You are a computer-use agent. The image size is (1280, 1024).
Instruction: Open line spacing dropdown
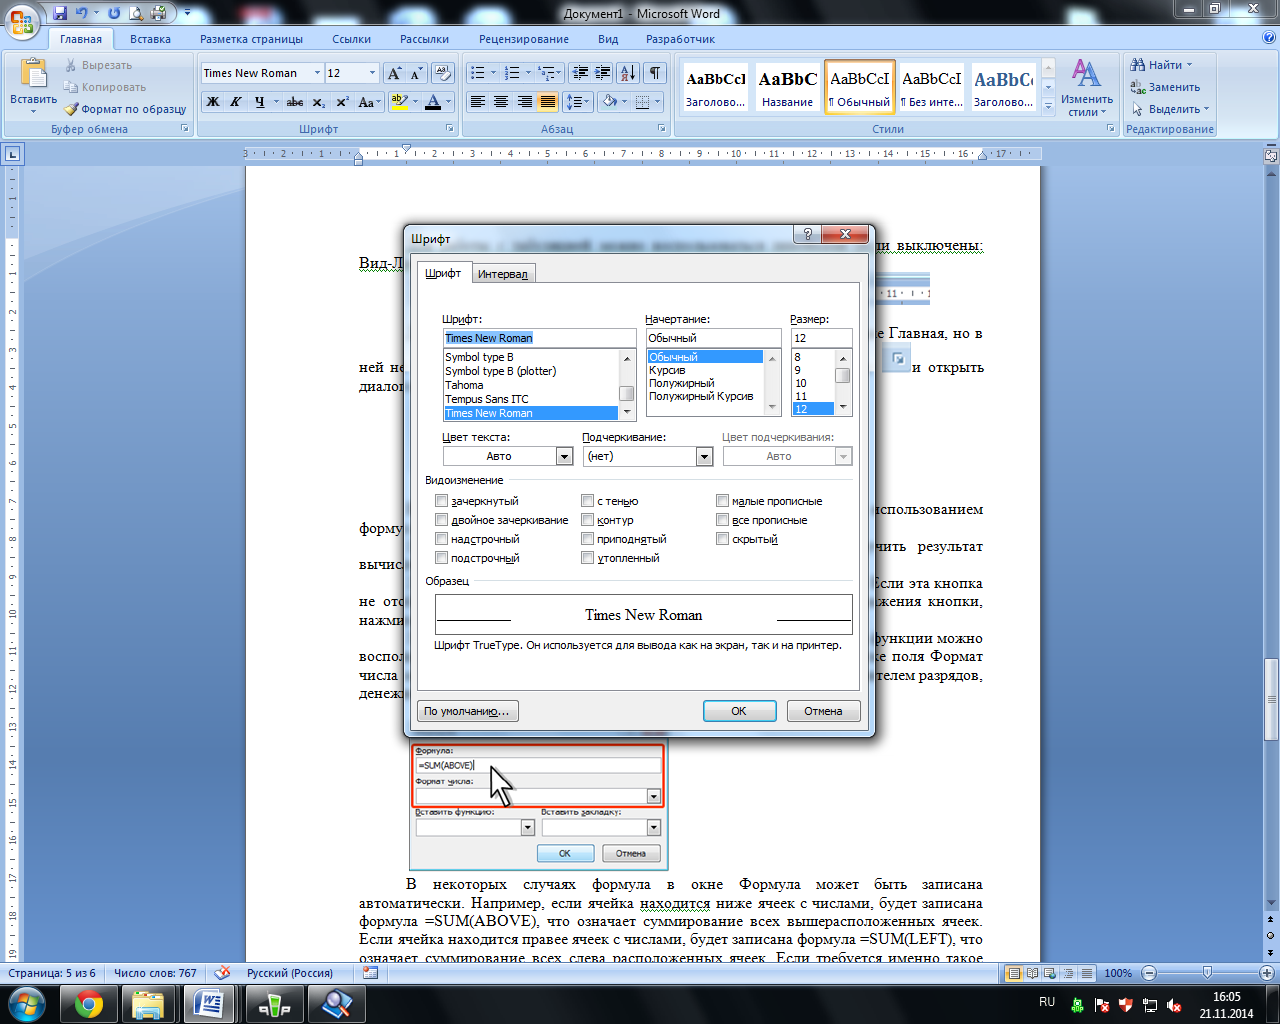point(587,102)
